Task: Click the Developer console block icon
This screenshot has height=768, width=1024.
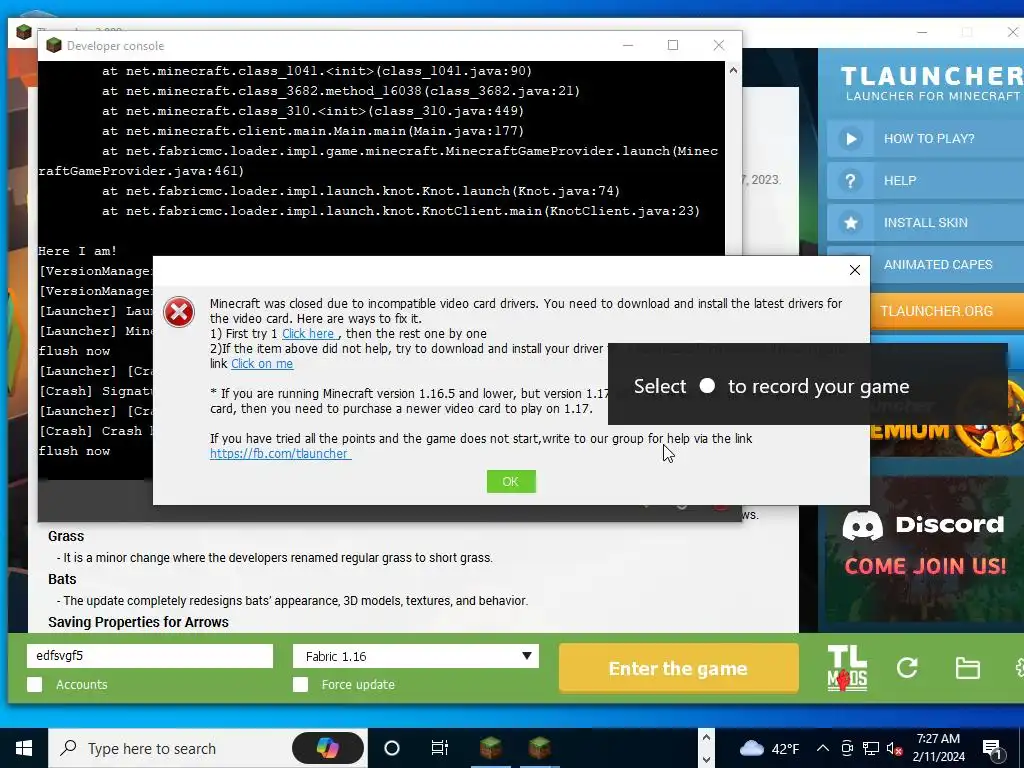Action: tap(54, 45)
